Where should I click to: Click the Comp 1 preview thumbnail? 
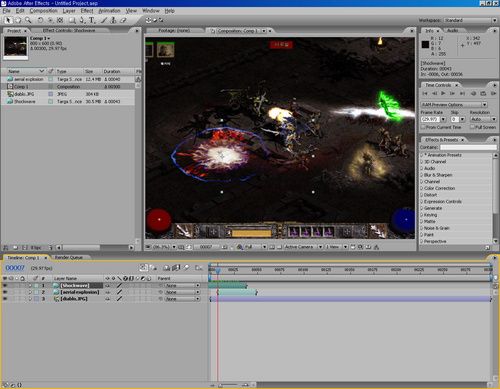pyautogui.click(x=15, y=47)
